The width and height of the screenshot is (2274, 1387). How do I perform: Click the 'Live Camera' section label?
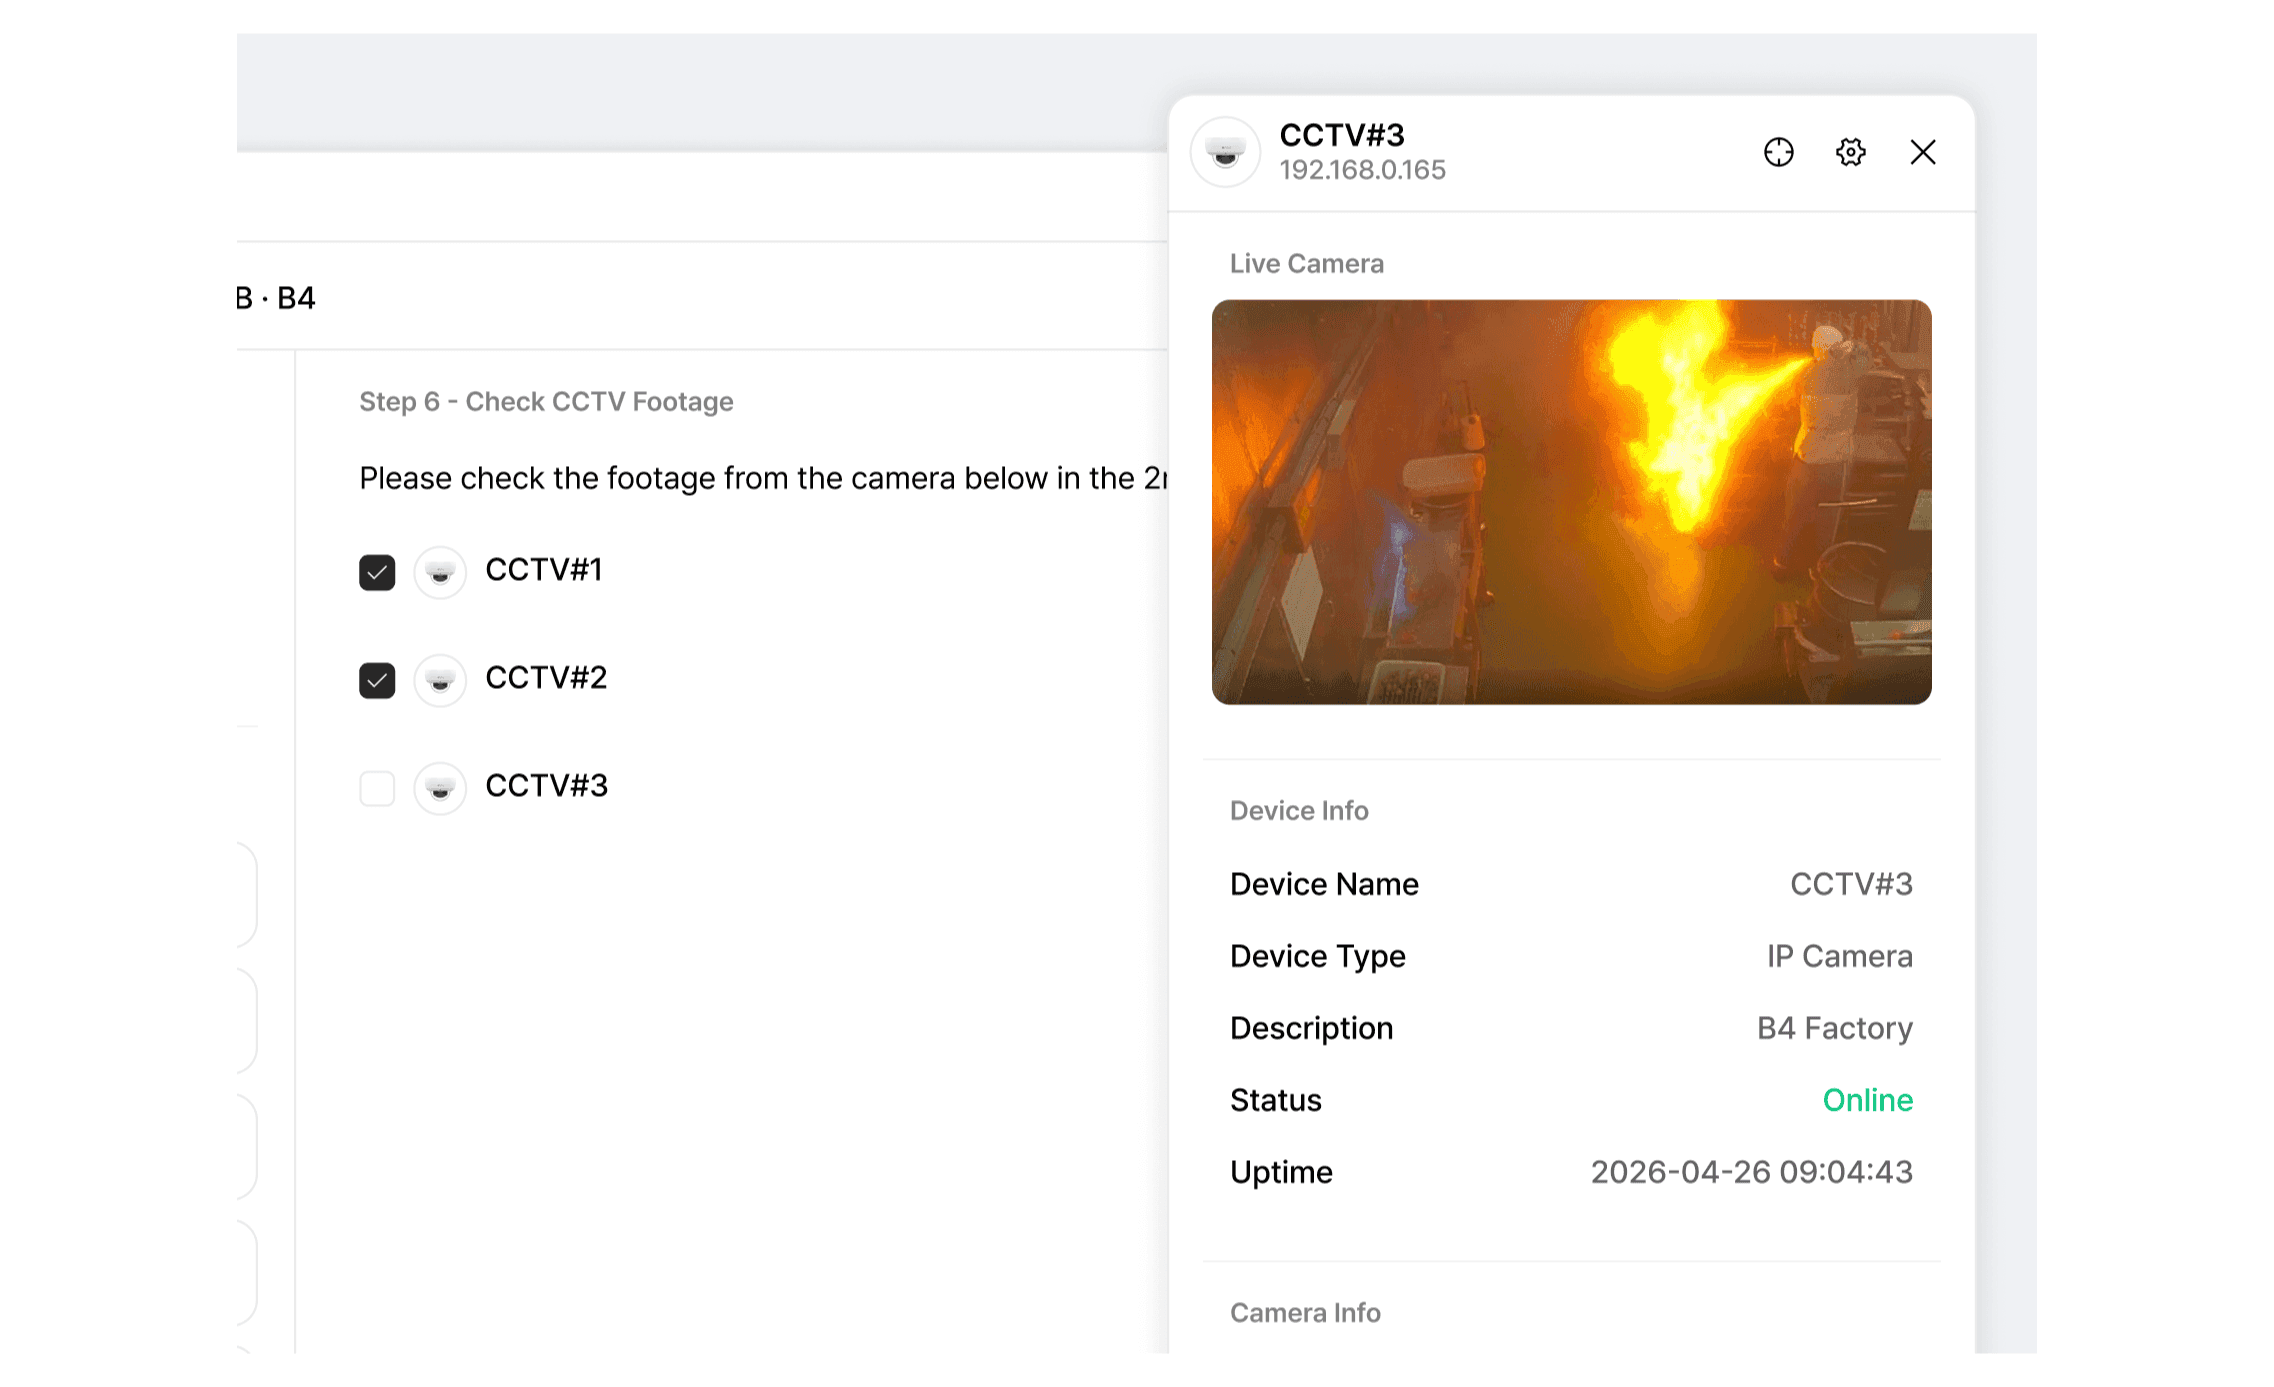point(1306,264)
